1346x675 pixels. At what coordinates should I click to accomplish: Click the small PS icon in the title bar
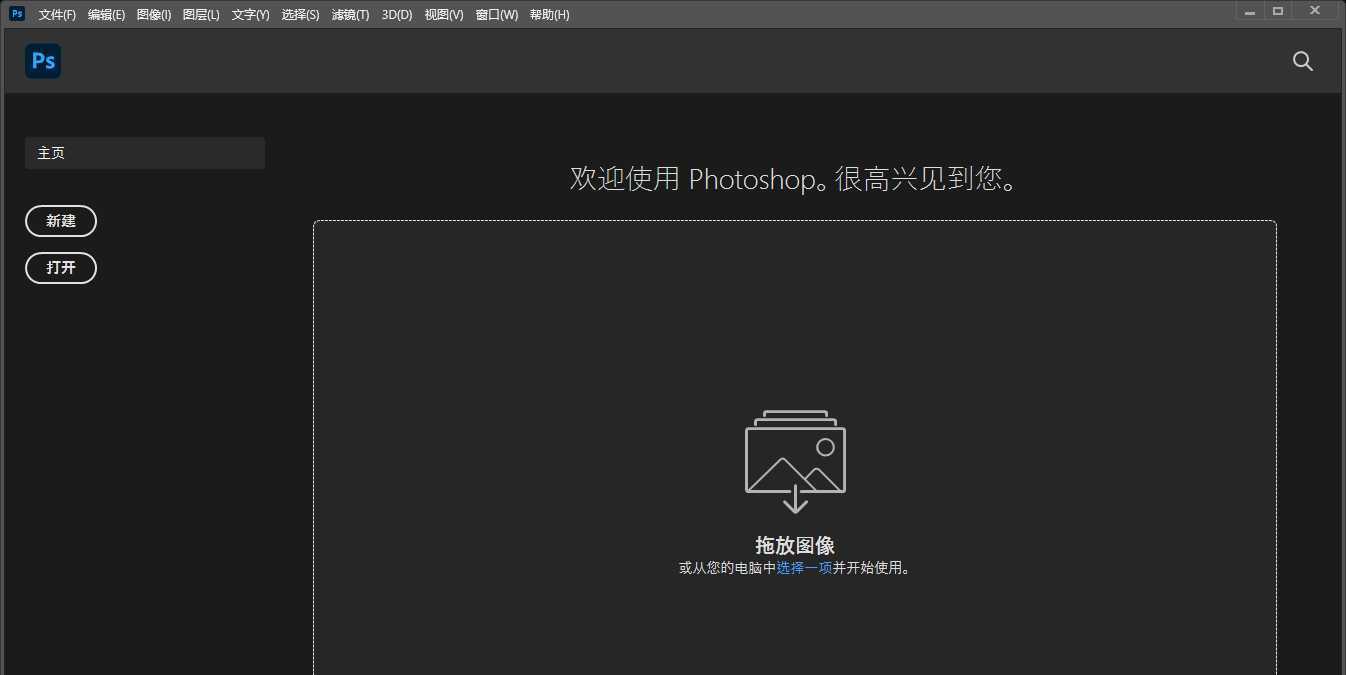tap(15, 13)
